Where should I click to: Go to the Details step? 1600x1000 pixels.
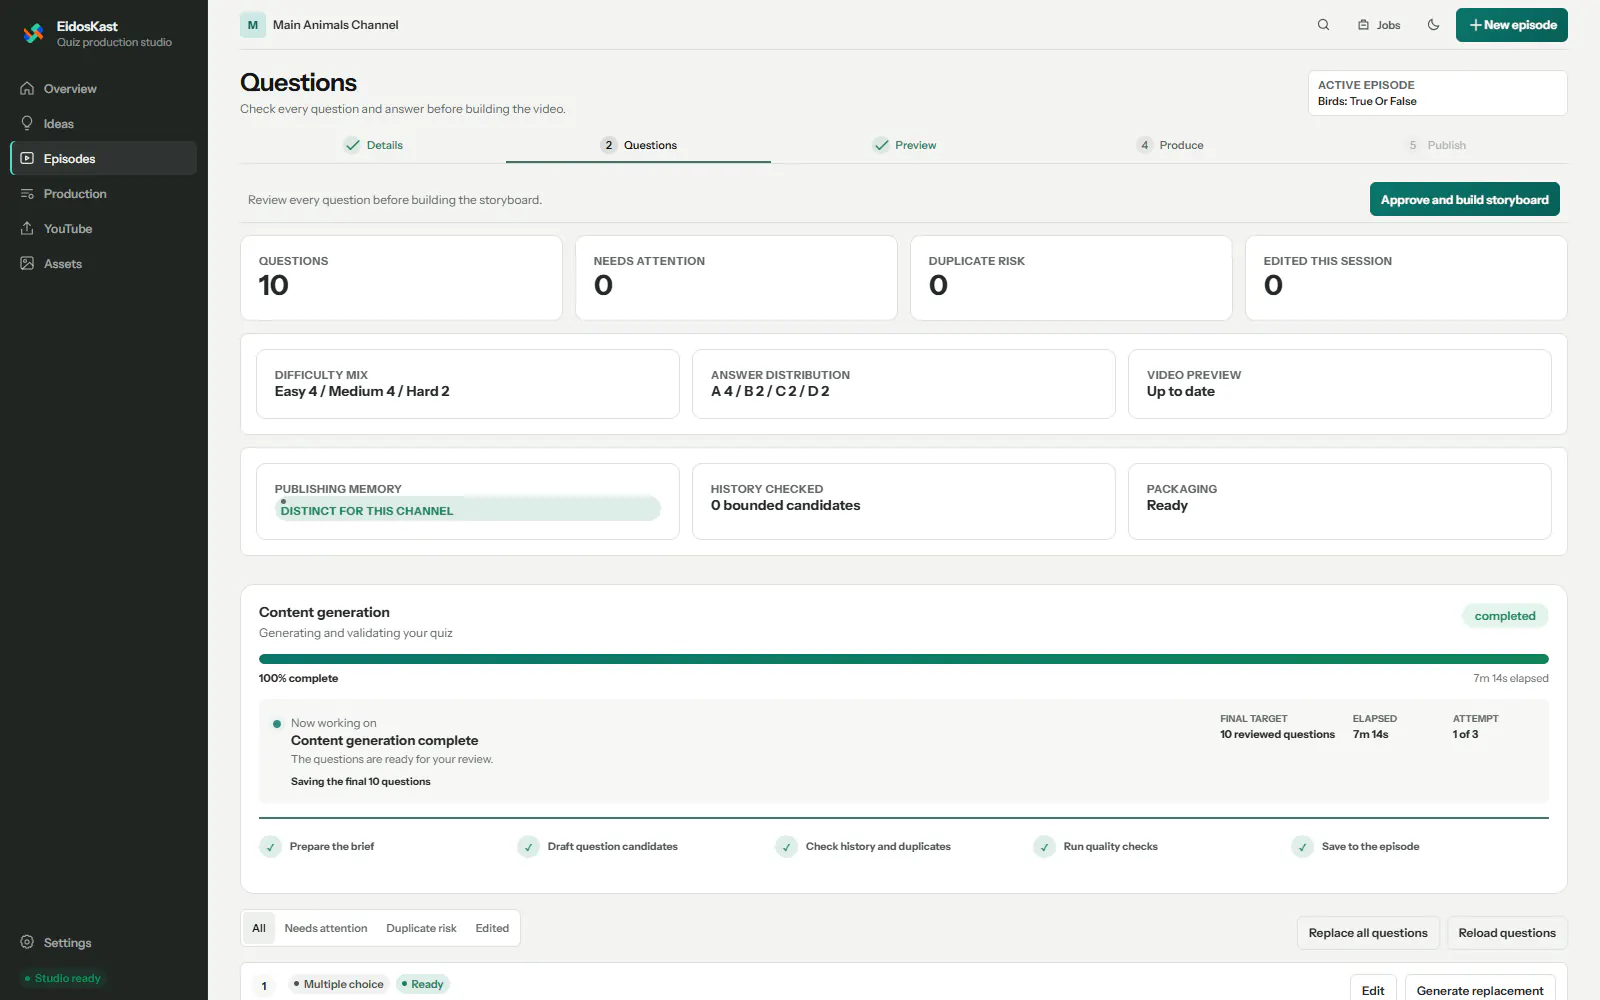373,145
